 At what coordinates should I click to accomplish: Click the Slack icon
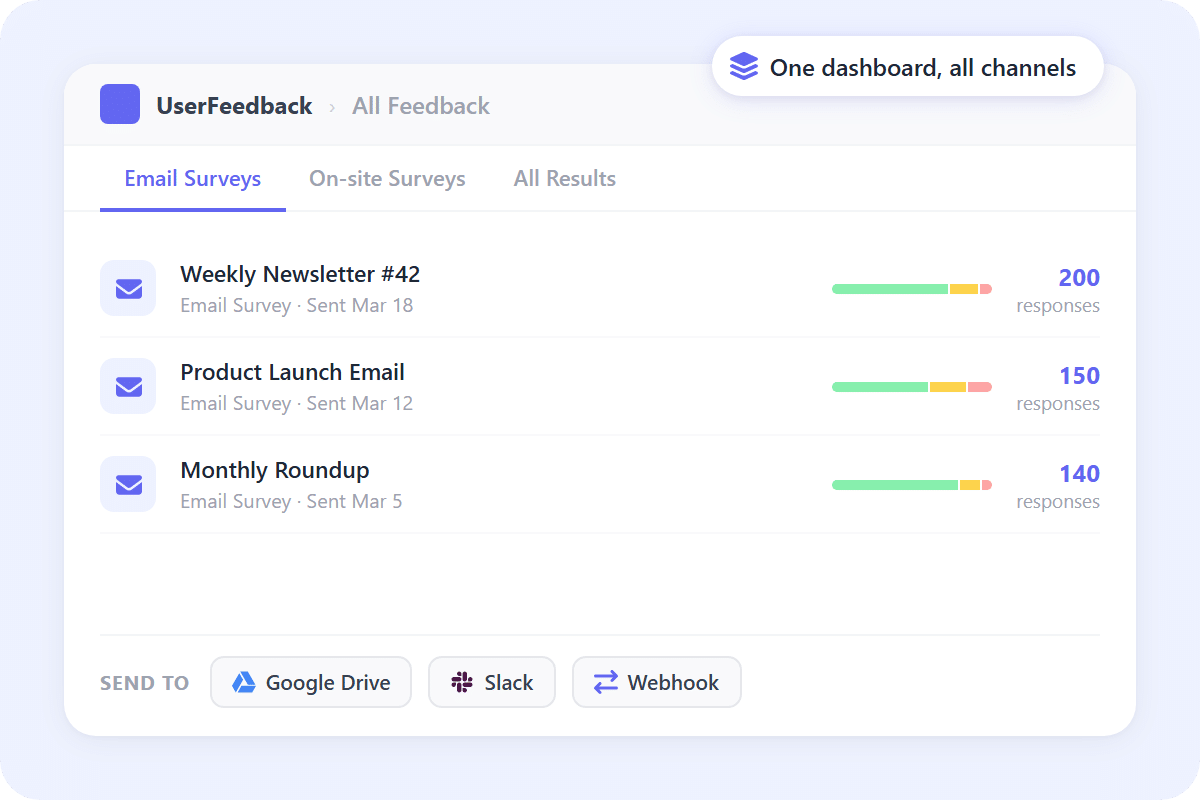pos(462,682)
